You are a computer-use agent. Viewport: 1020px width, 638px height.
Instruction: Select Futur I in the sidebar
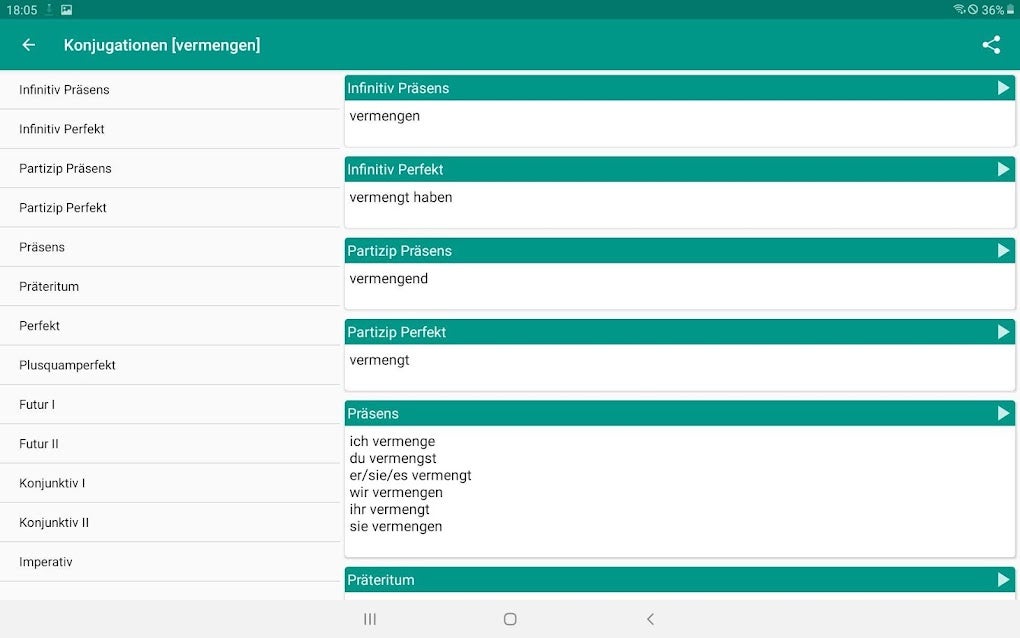pyautogui.click(x=37, y=404)
